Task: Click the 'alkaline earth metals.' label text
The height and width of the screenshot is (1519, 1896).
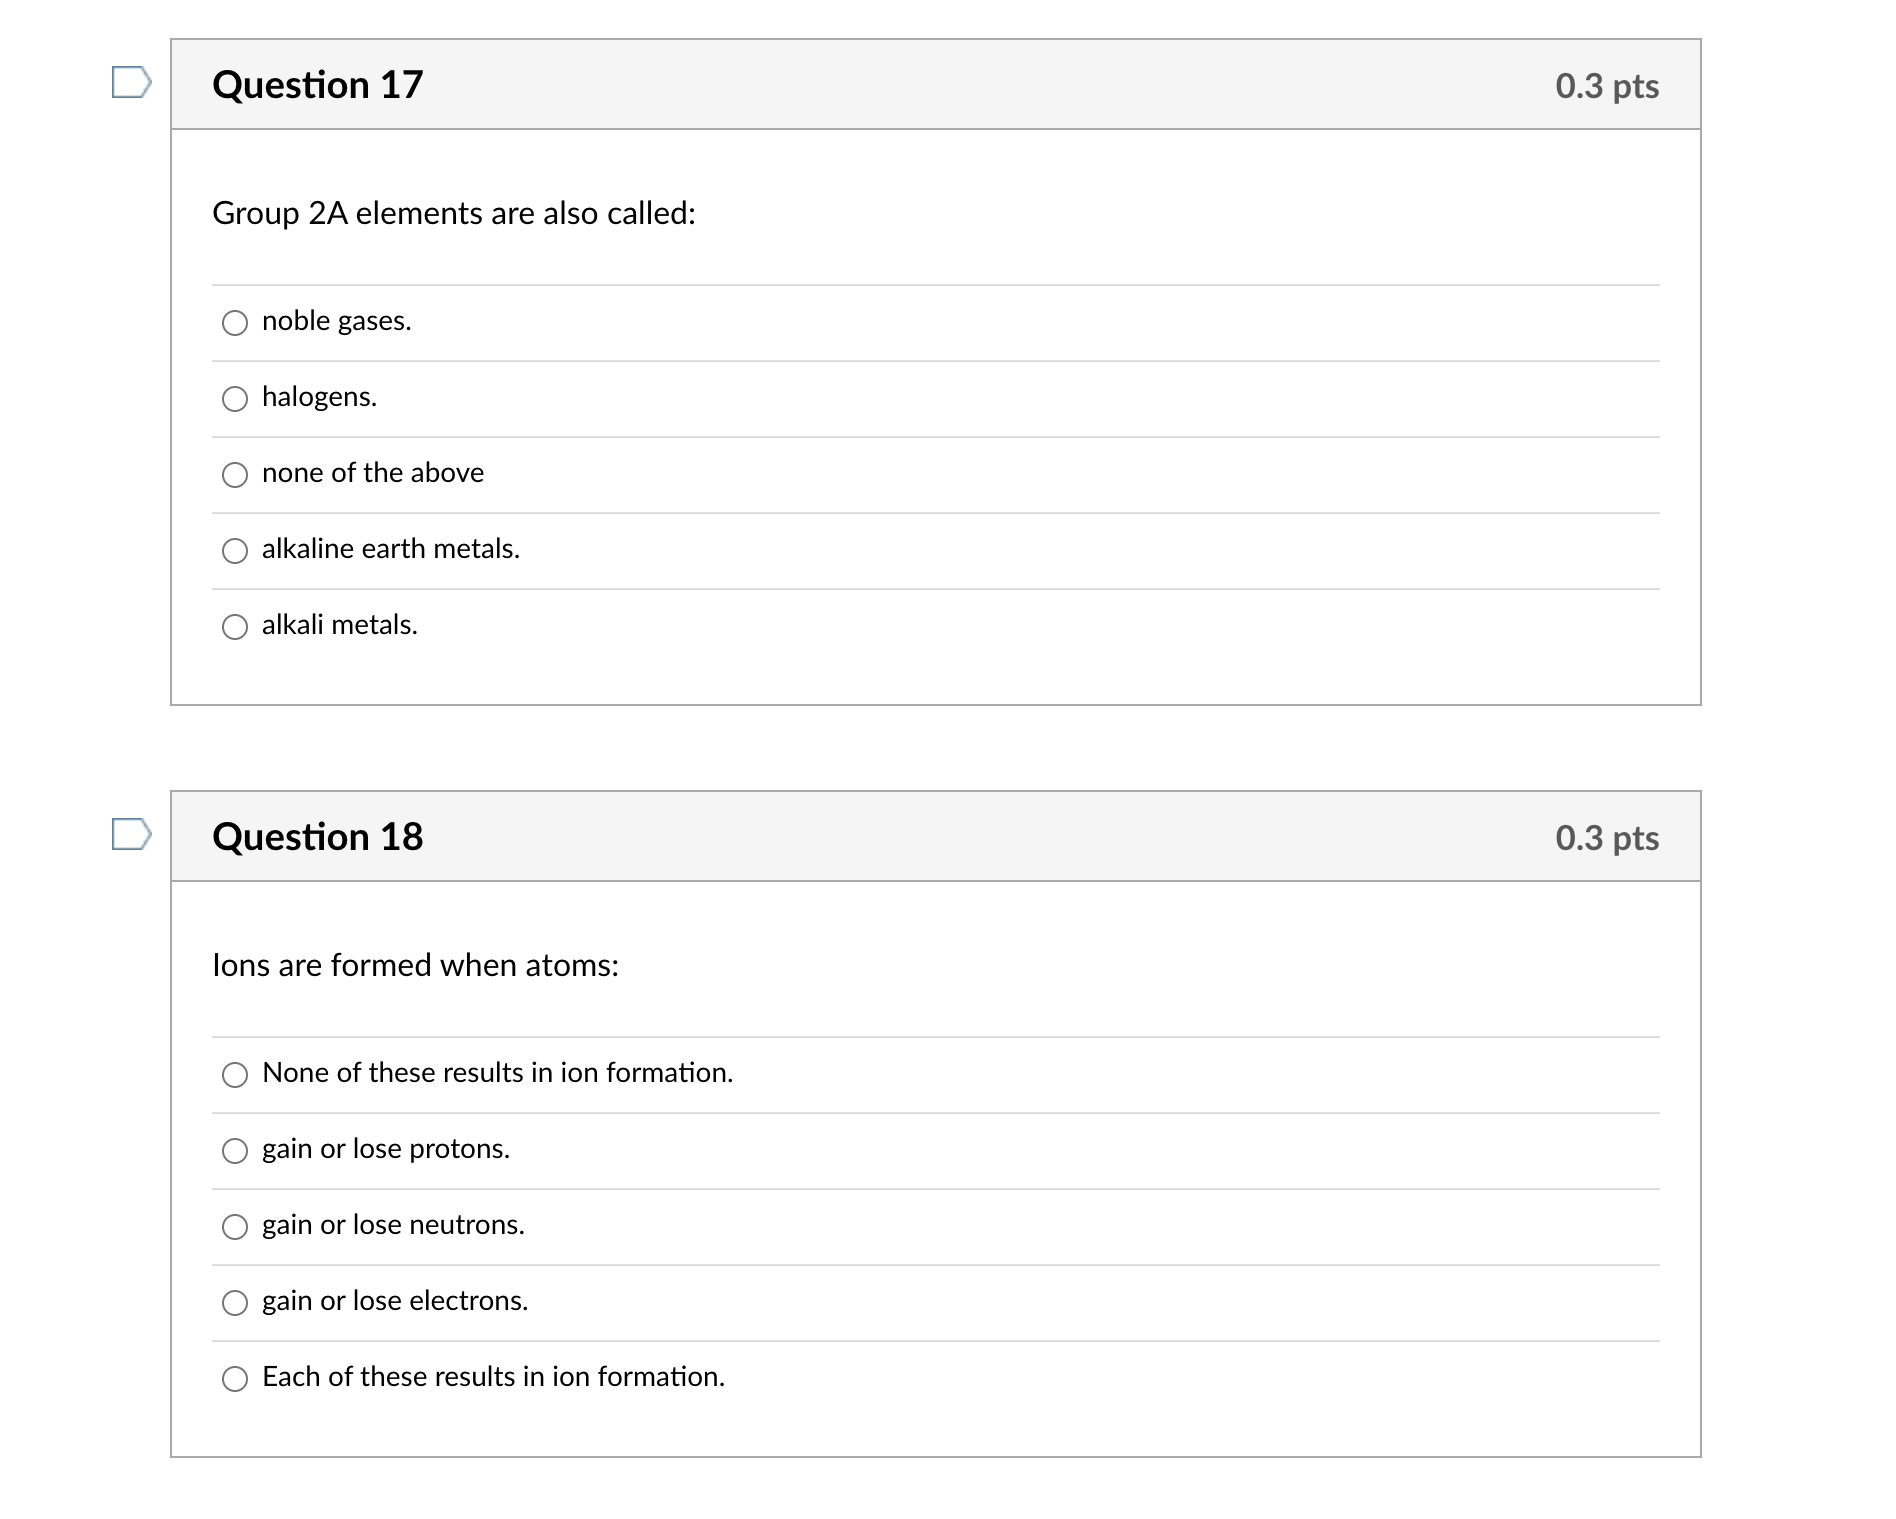Action: [x=391, y=549]
